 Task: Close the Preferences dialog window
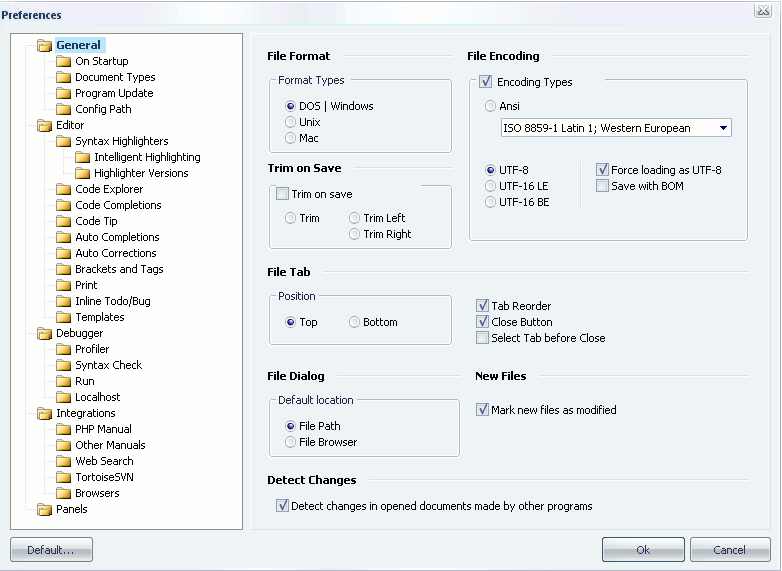point(763,11)
